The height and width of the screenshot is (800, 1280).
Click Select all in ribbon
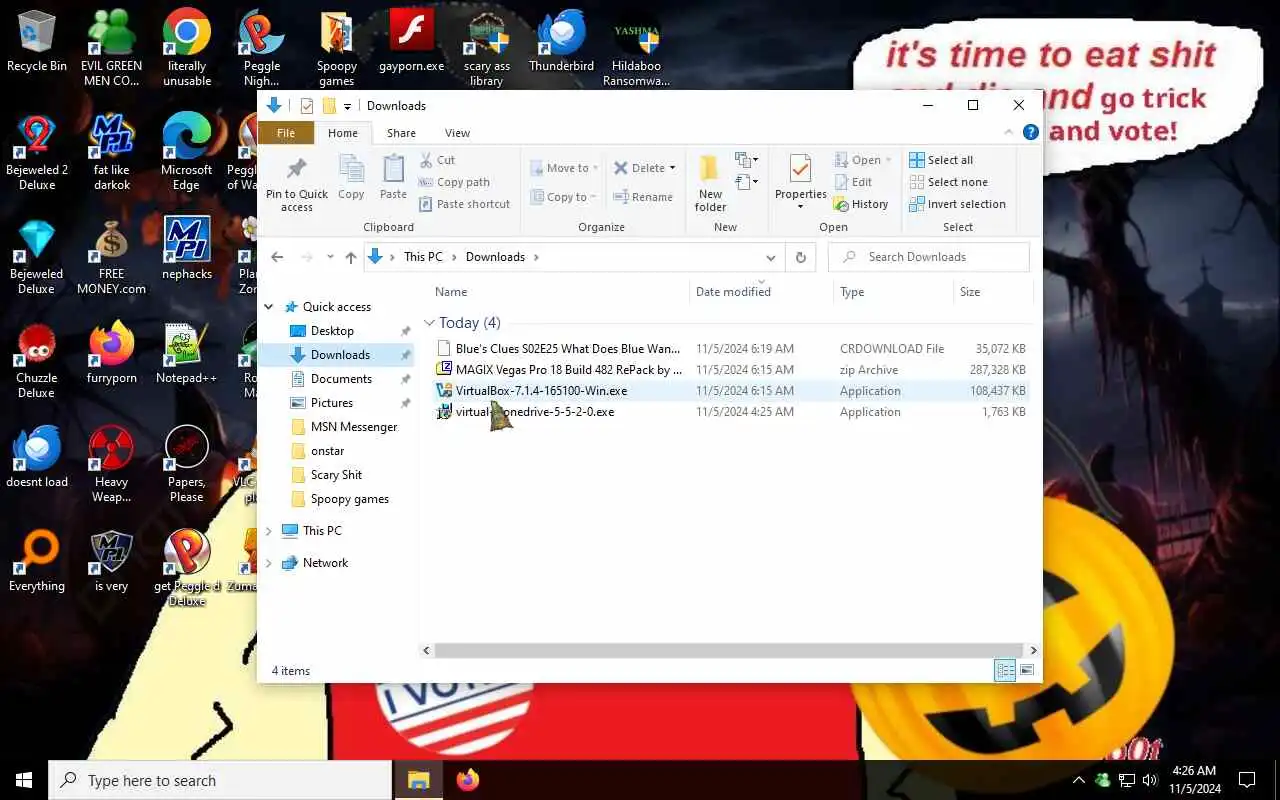point(941,160)
